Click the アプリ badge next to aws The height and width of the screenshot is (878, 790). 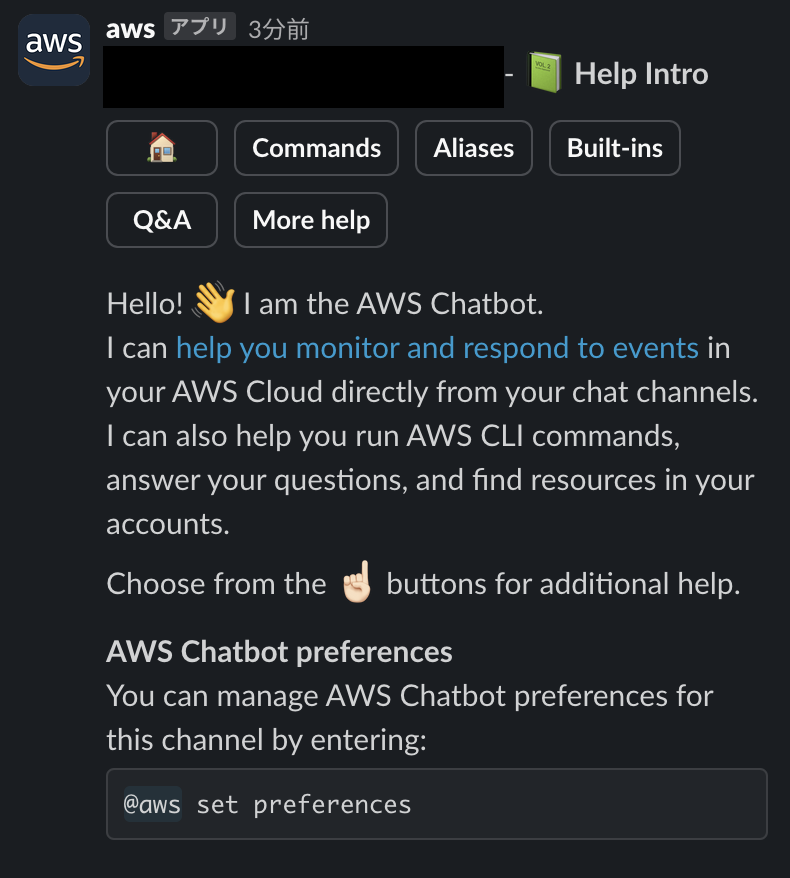(x=200, y=28)
